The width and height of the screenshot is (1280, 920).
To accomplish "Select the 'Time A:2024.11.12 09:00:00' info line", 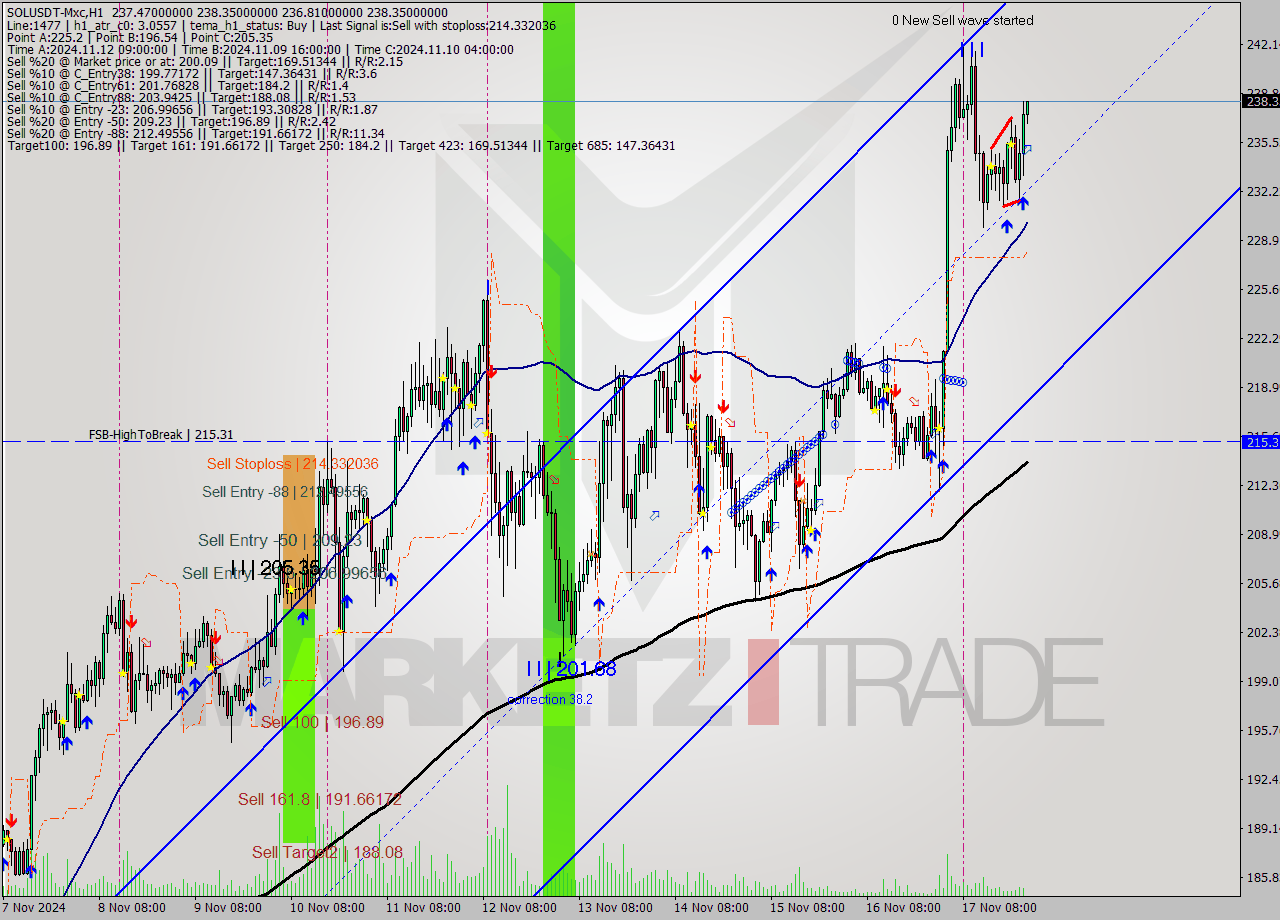I will (260, 49).
